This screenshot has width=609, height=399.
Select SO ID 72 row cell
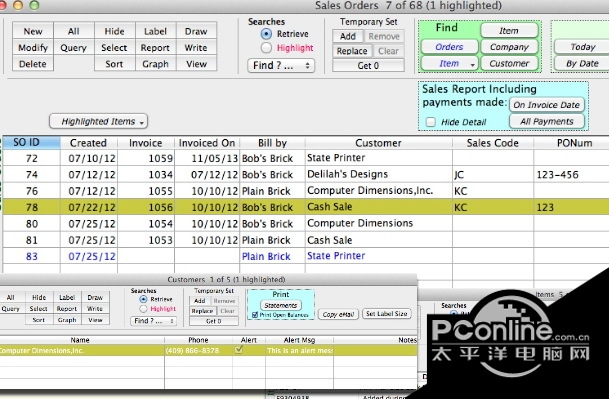point(32,158)
